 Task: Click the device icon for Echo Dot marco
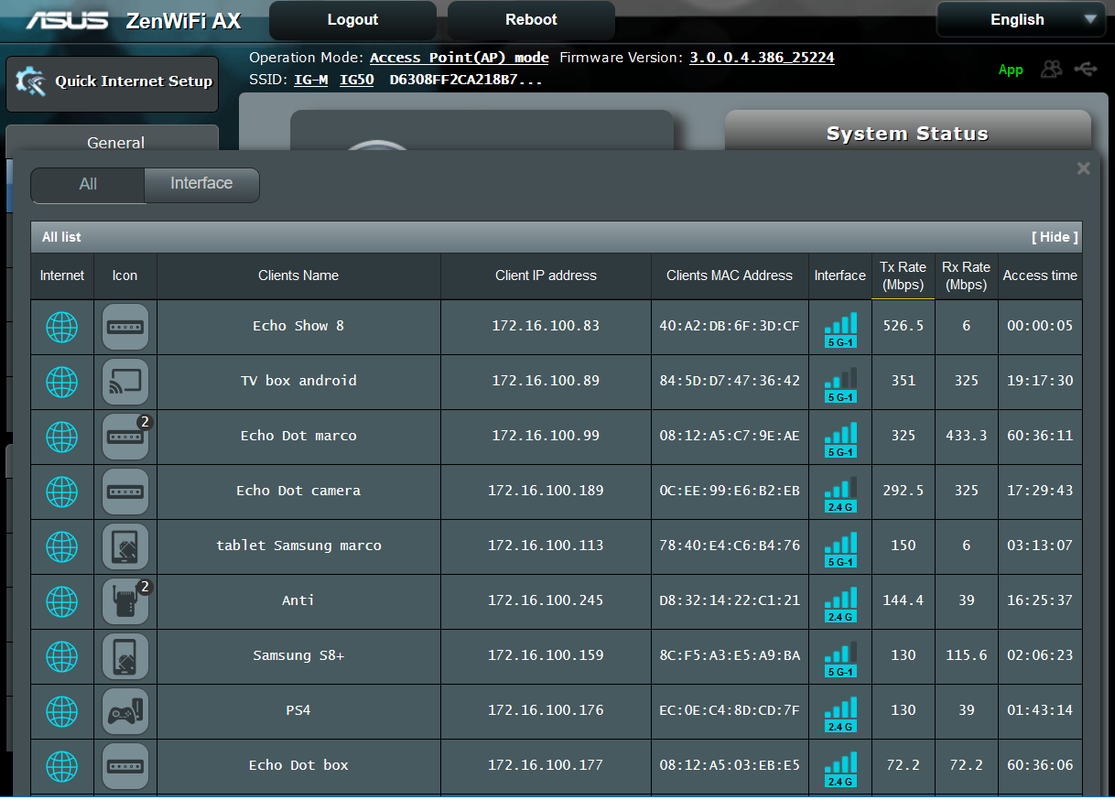(x=125, y=437)
